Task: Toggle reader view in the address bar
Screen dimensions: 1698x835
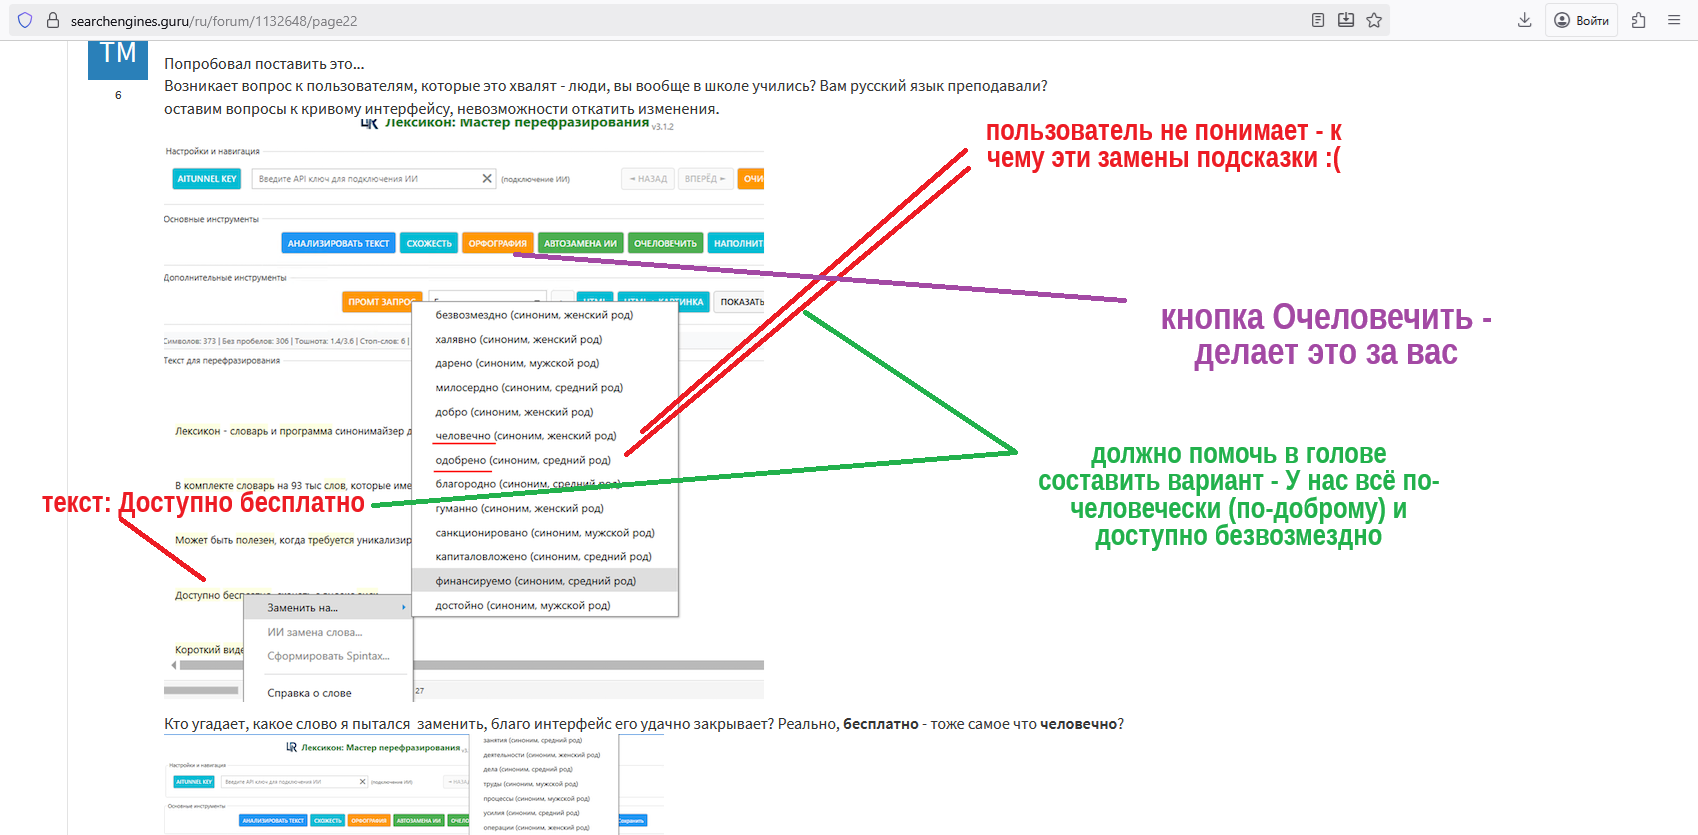Action: tap(1318, 20)
